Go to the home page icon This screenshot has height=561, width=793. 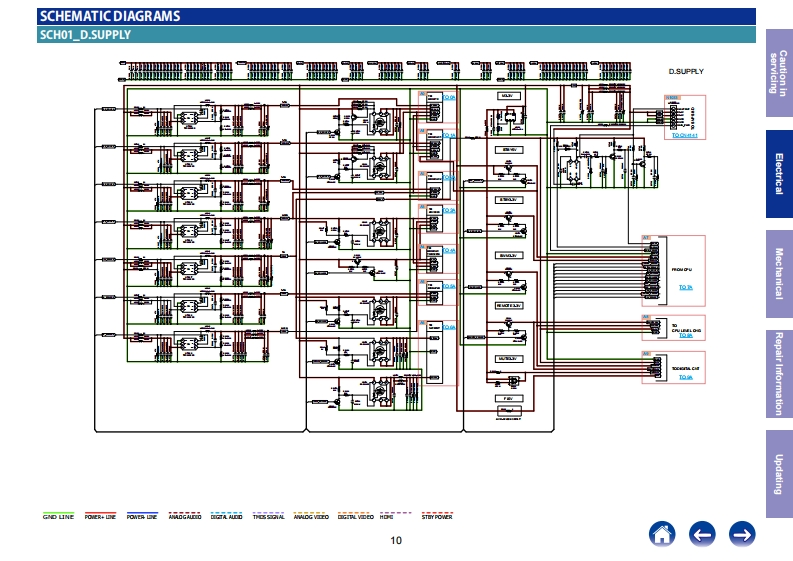click(x=662, y=534)
